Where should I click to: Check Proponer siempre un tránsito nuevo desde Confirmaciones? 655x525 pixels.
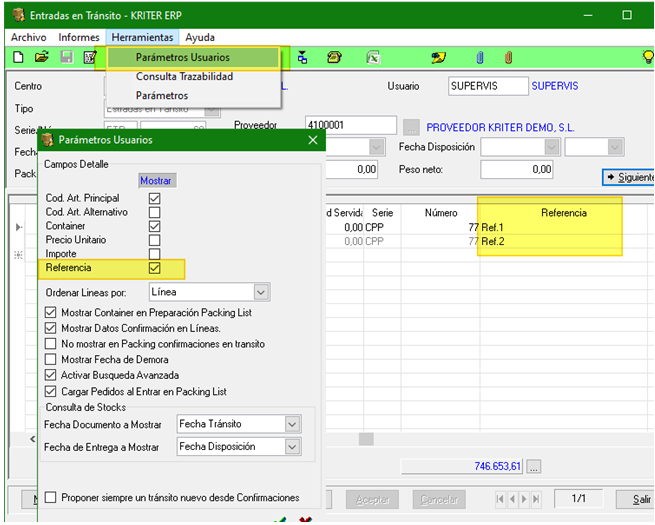[x=51, y=497]
